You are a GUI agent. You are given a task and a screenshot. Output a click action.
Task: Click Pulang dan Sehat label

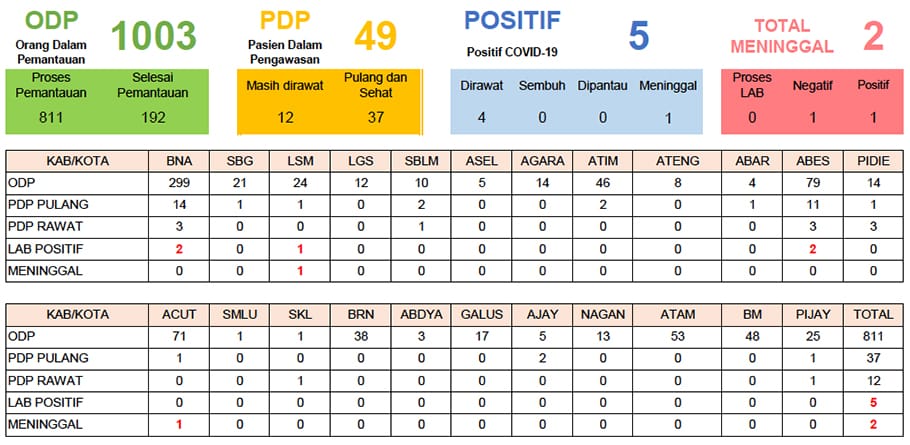coord(375,85)
